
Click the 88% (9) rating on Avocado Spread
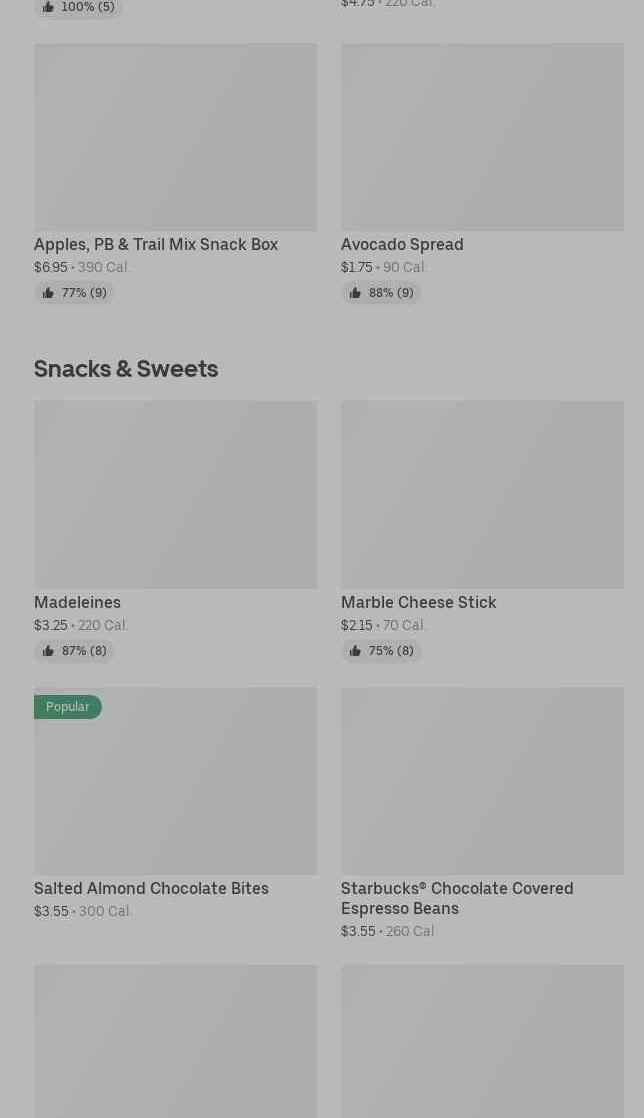[x=391, y=293]
